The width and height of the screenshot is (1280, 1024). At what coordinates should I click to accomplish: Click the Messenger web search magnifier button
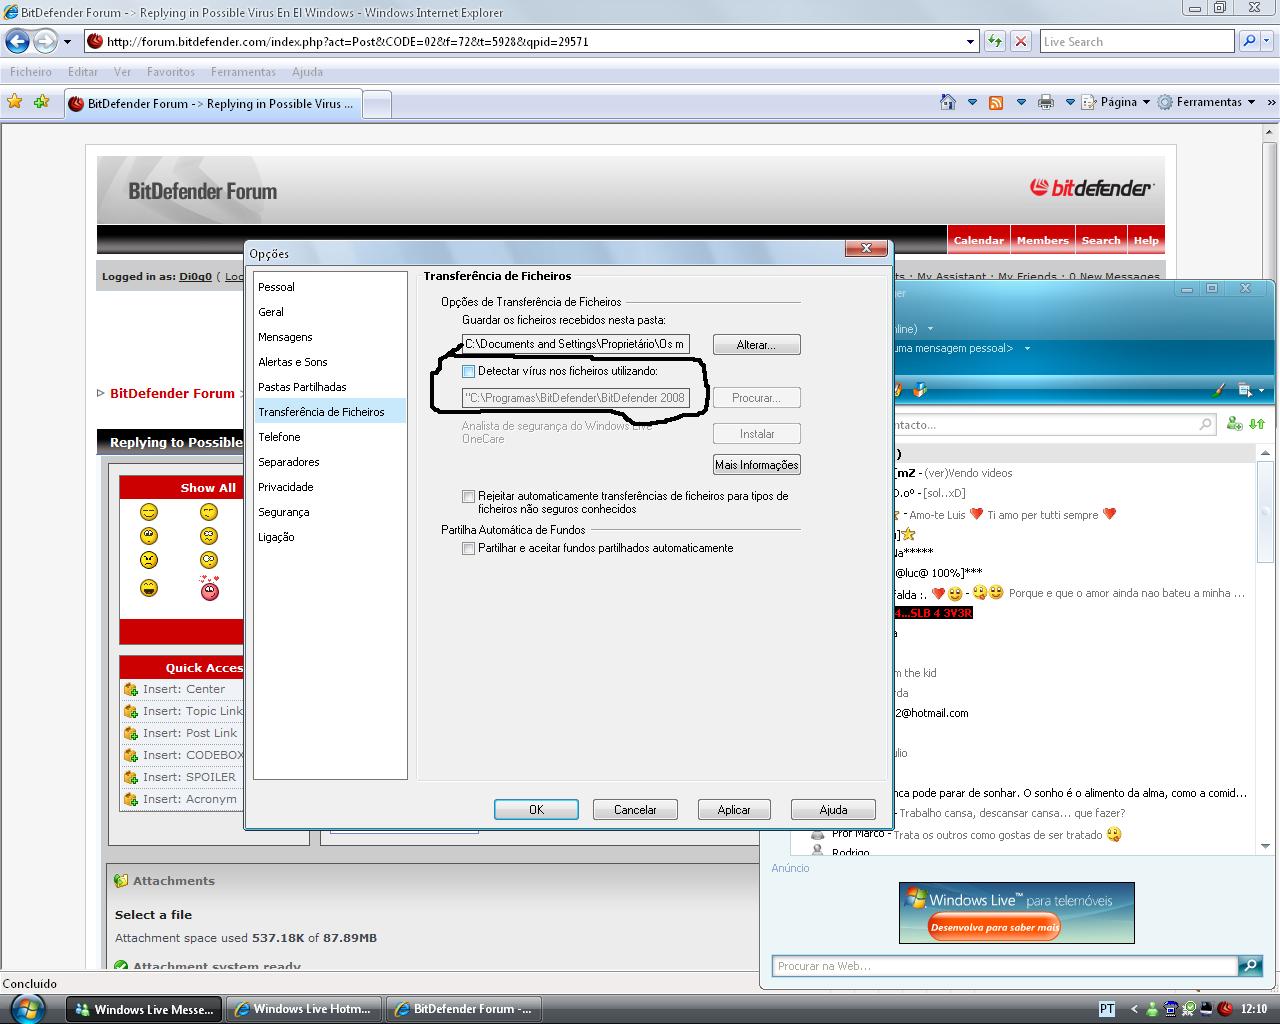click(x=1250, y=966)
